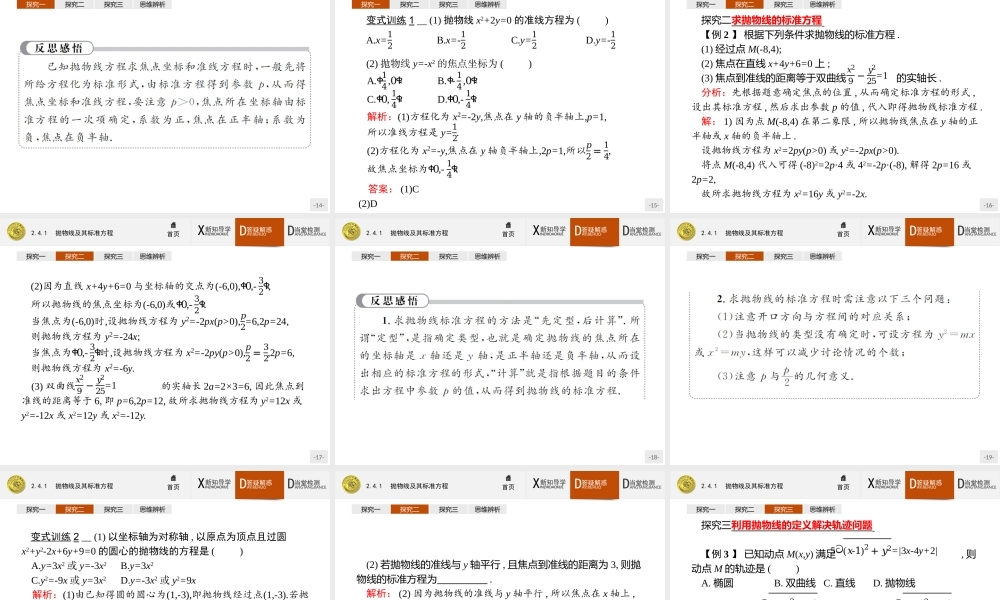1000x600 pixels.
Task: Click the gold school emblem on slide 19
Action: [686, 231]
